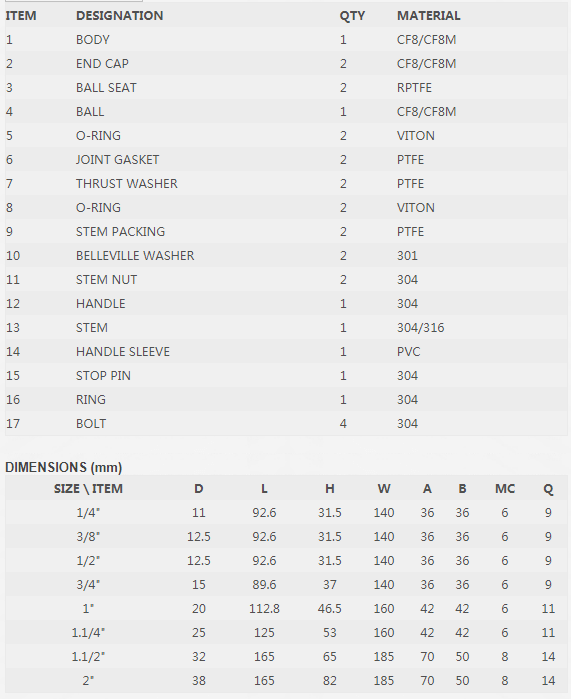Click the SIZE \ ITEM column header
The image size is (571, 699).
(x=88, y=489)
